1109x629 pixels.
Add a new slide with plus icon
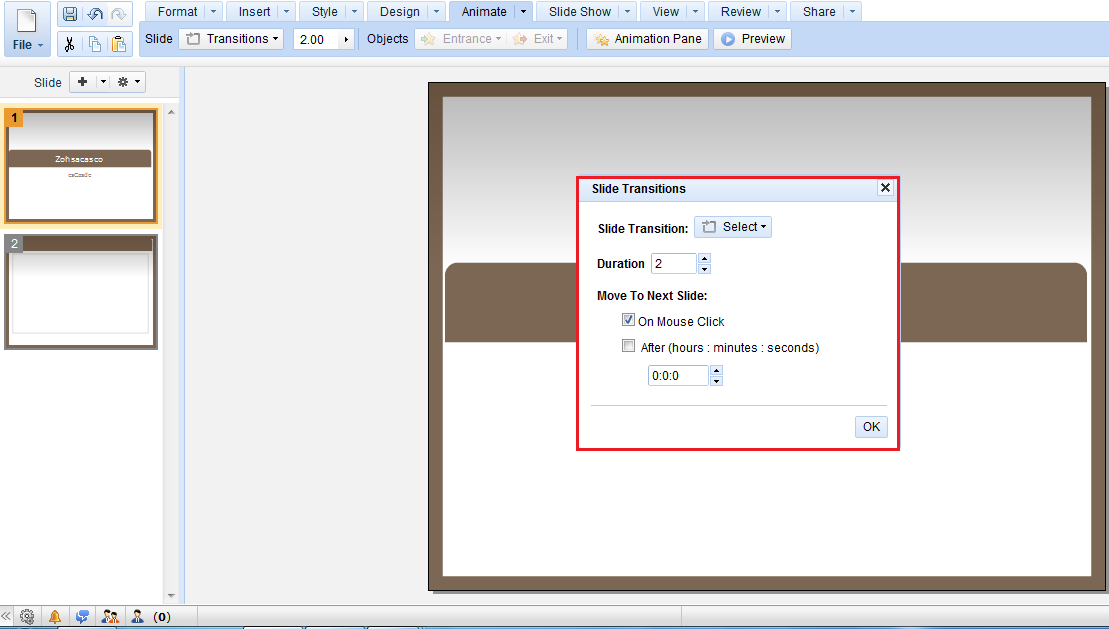(83, 82)
